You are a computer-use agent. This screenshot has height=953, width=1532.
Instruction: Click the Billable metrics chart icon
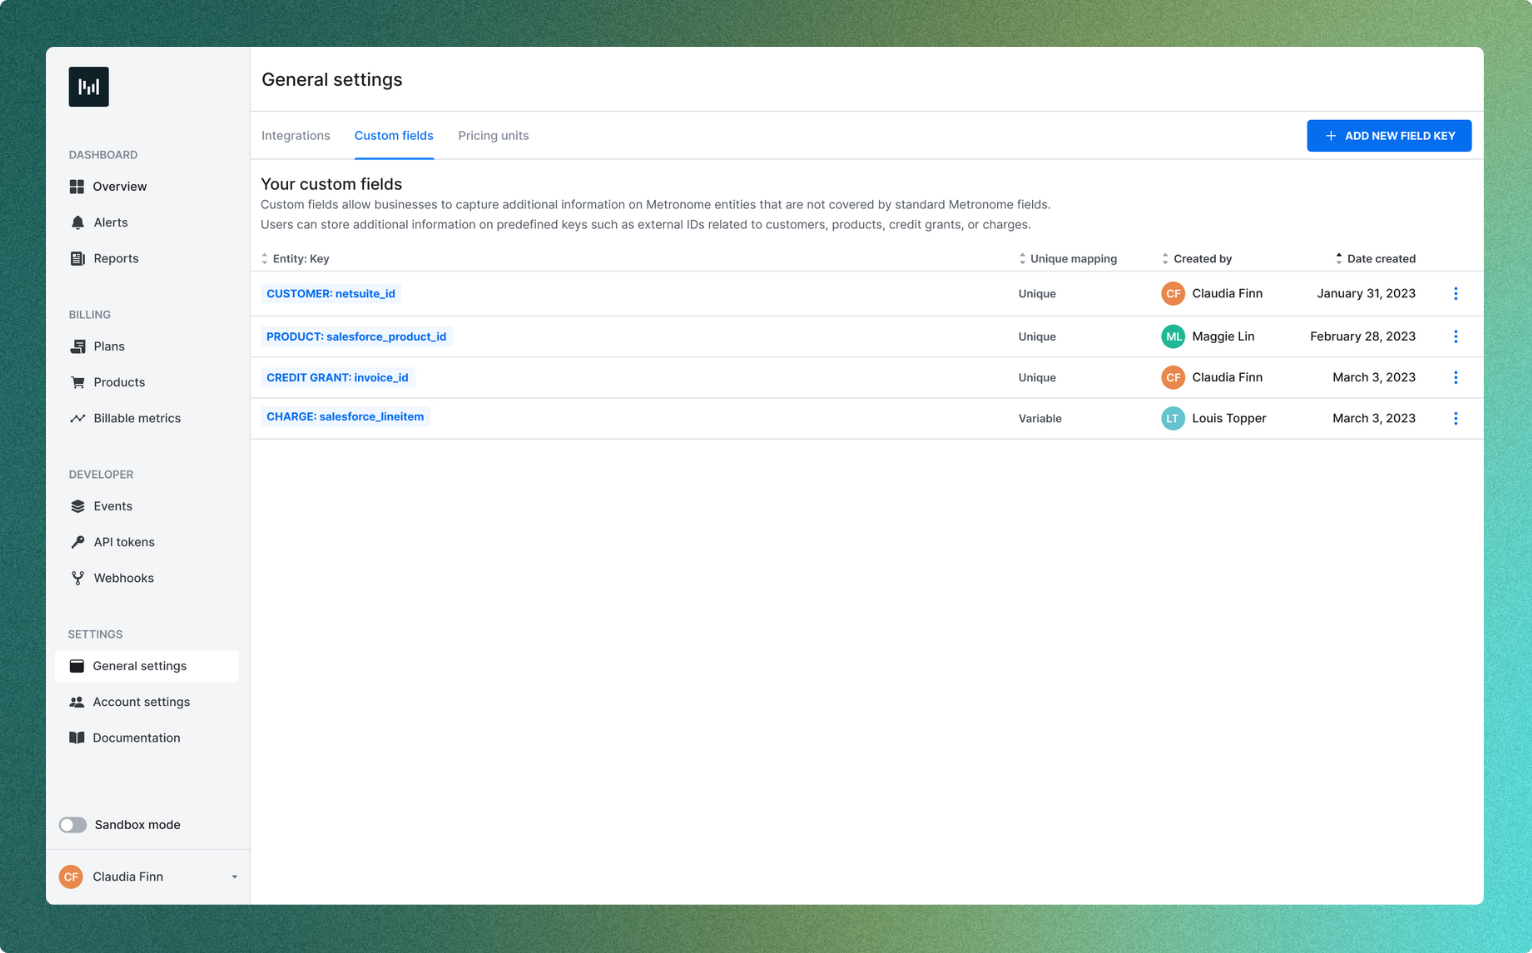click(78, 418)
